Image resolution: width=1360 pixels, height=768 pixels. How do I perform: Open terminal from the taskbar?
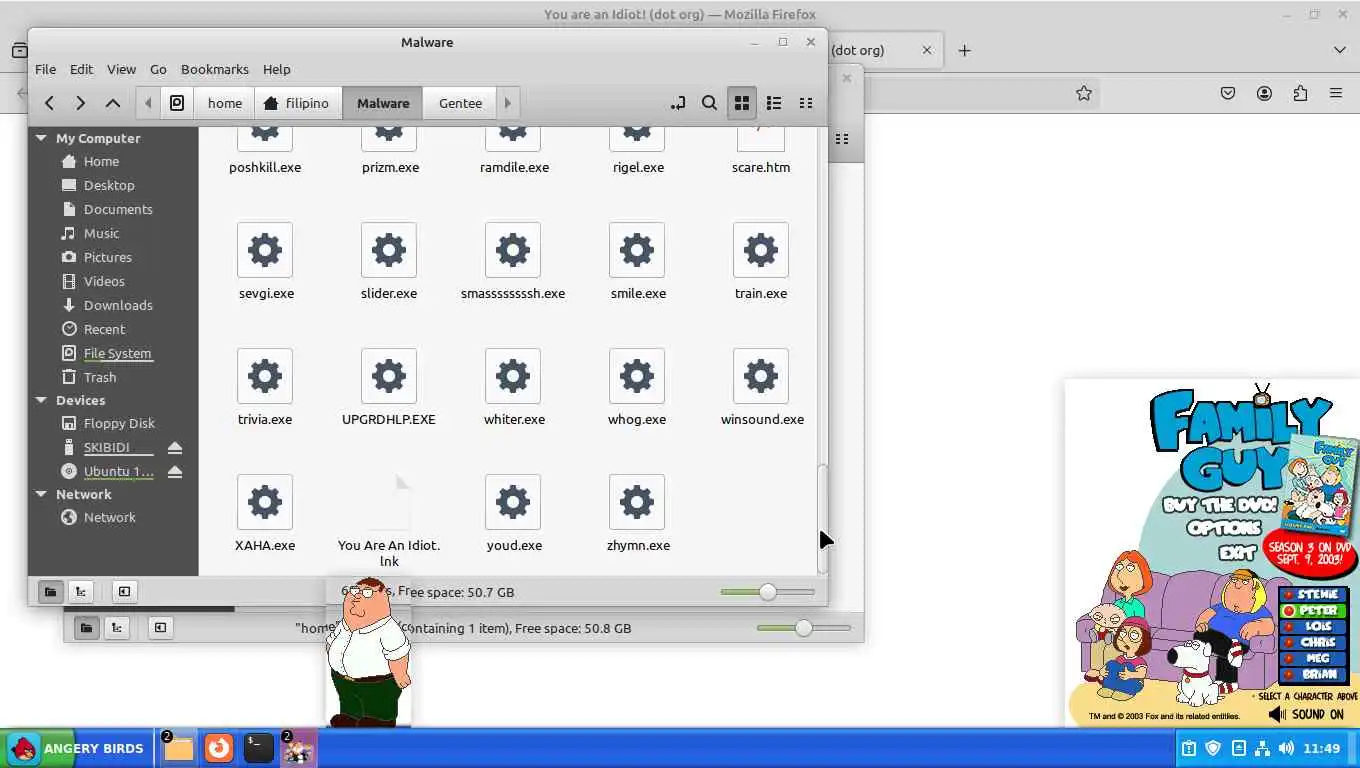(258, 748)
